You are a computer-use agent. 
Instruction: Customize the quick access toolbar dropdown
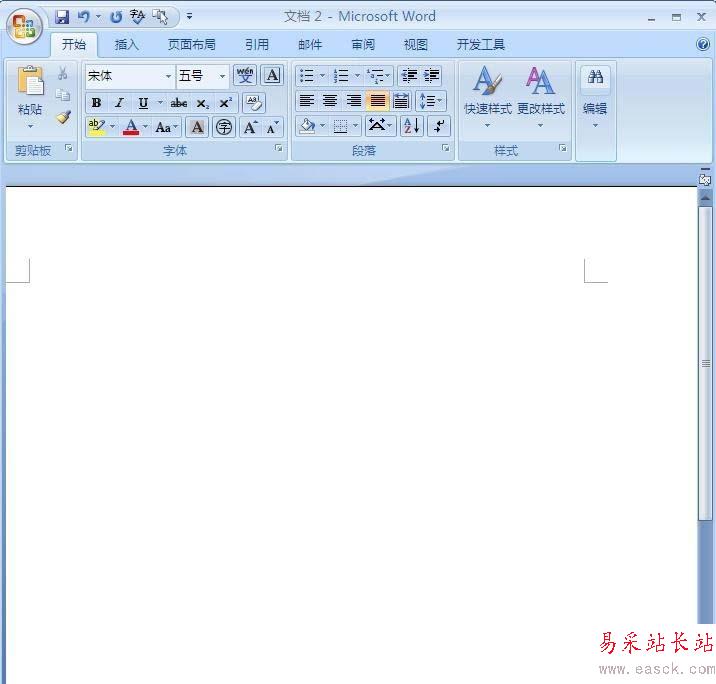[189, 16]
